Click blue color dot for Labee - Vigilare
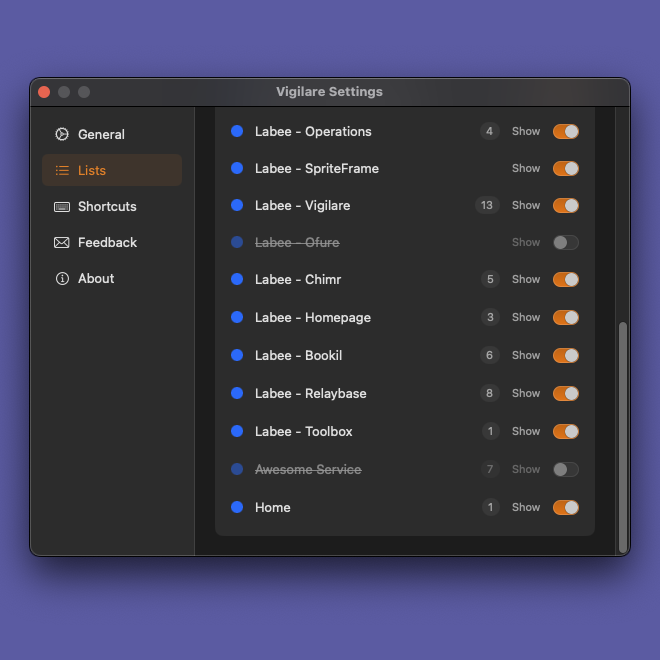 (237, 205)
